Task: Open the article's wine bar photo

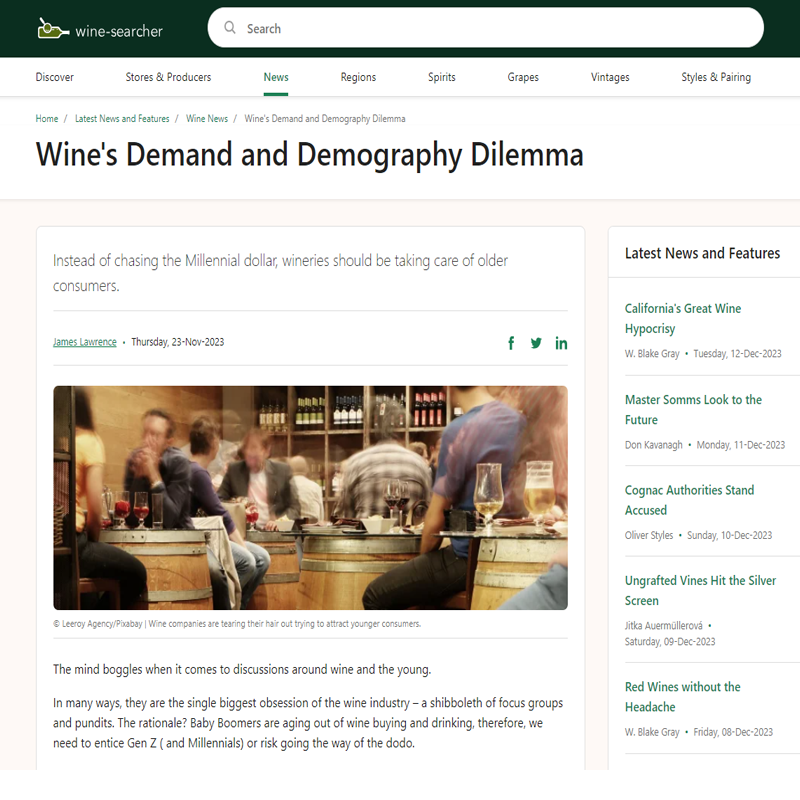Action: tap(310, 497)
